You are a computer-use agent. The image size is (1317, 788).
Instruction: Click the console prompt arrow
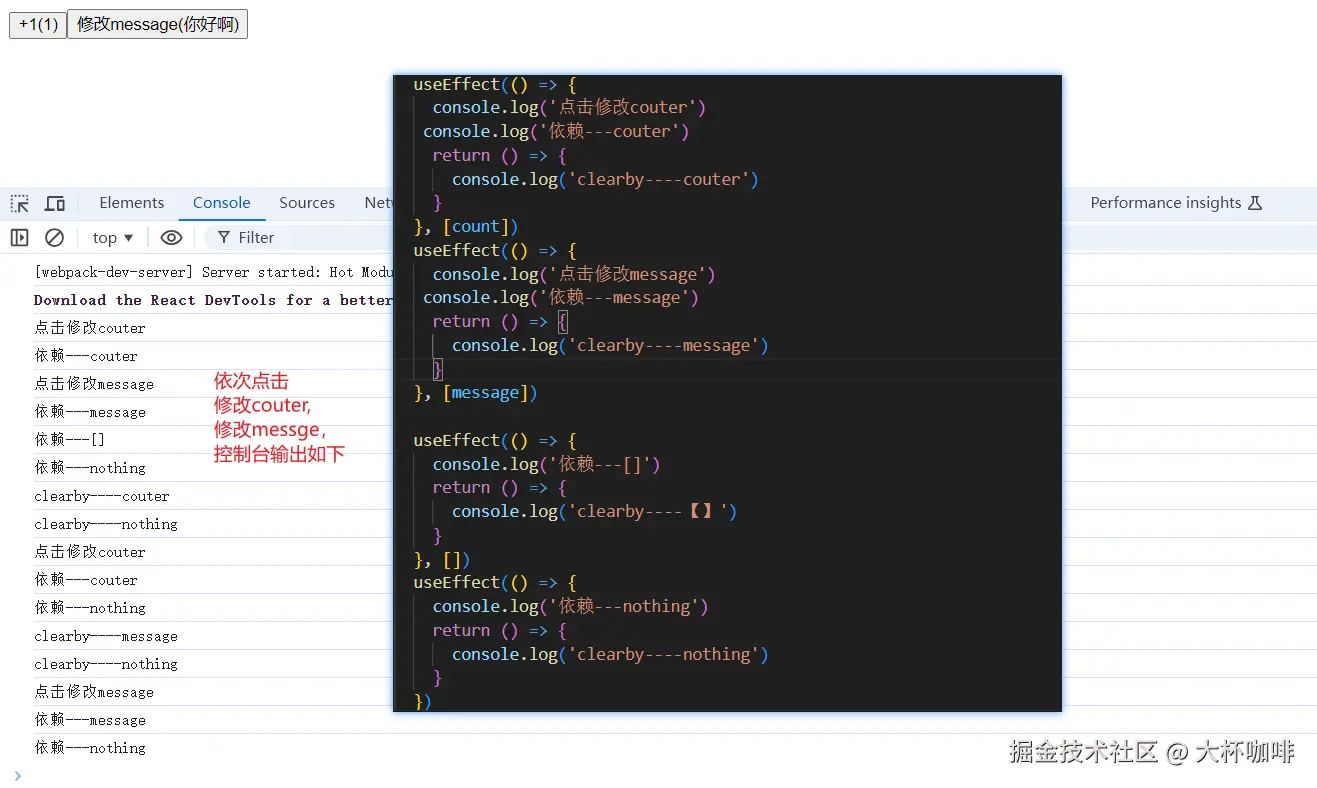pos(17,775)
